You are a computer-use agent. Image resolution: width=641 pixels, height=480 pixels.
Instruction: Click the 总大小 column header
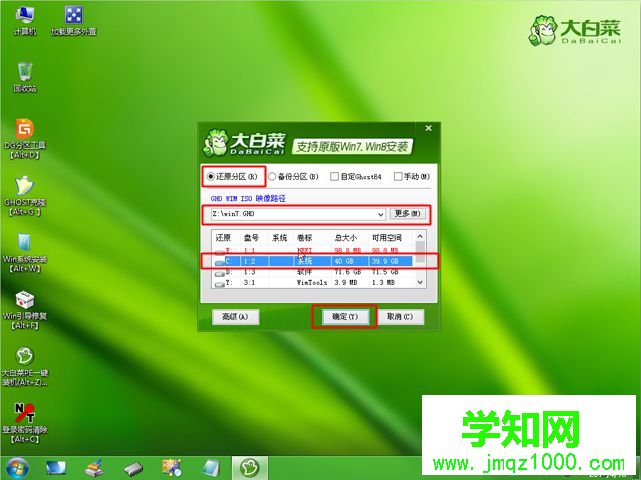pos(346,238)
